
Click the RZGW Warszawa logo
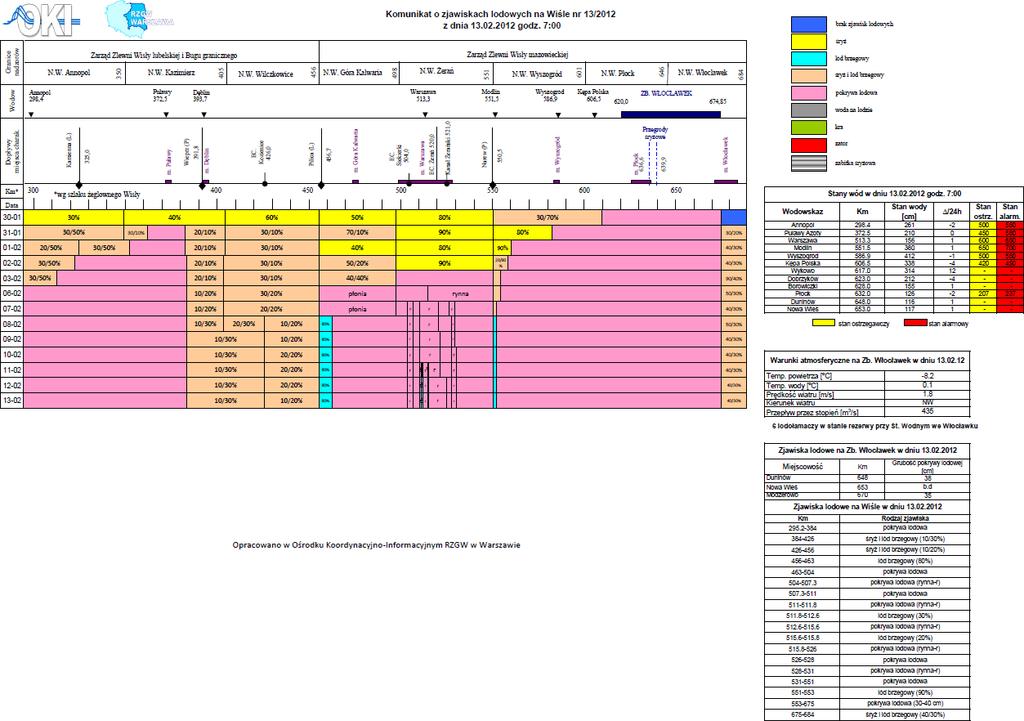click(x=139, y=19)
